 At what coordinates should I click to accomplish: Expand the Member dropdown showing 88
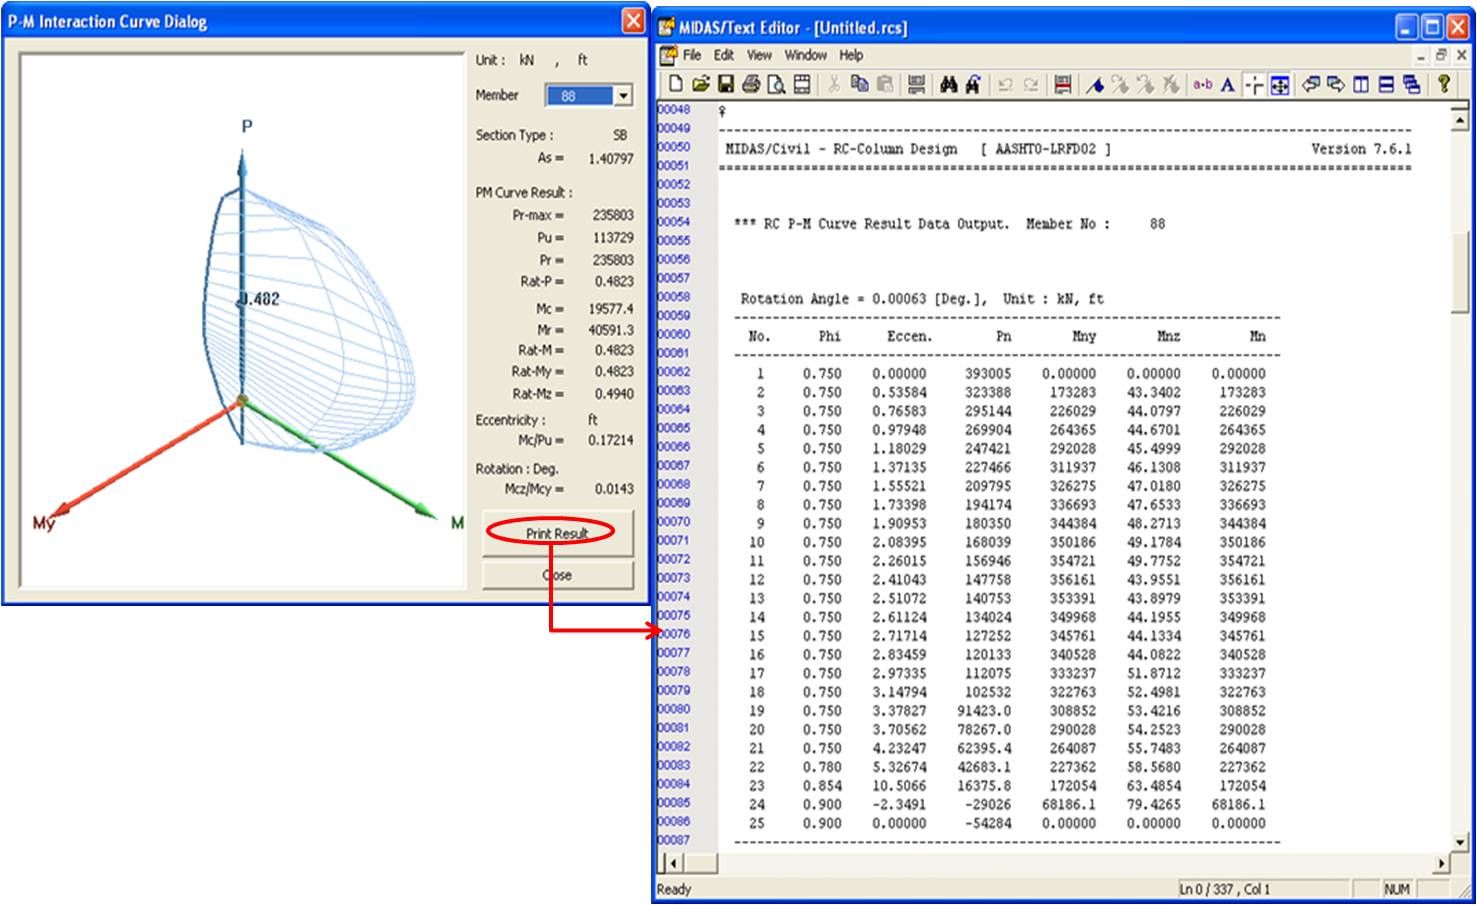pyautogui.click(x=623, y=96)
